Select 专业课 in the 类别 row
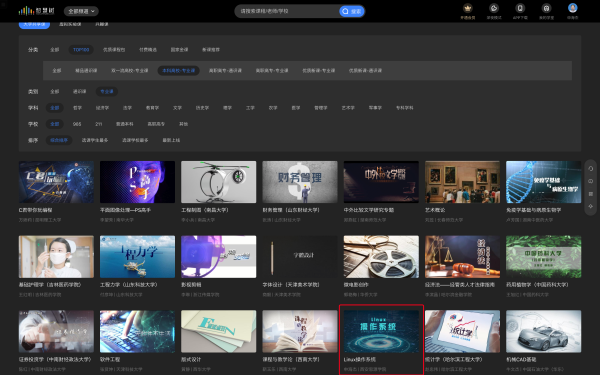This screenshot has height=375, width=600. pos(107,91)
